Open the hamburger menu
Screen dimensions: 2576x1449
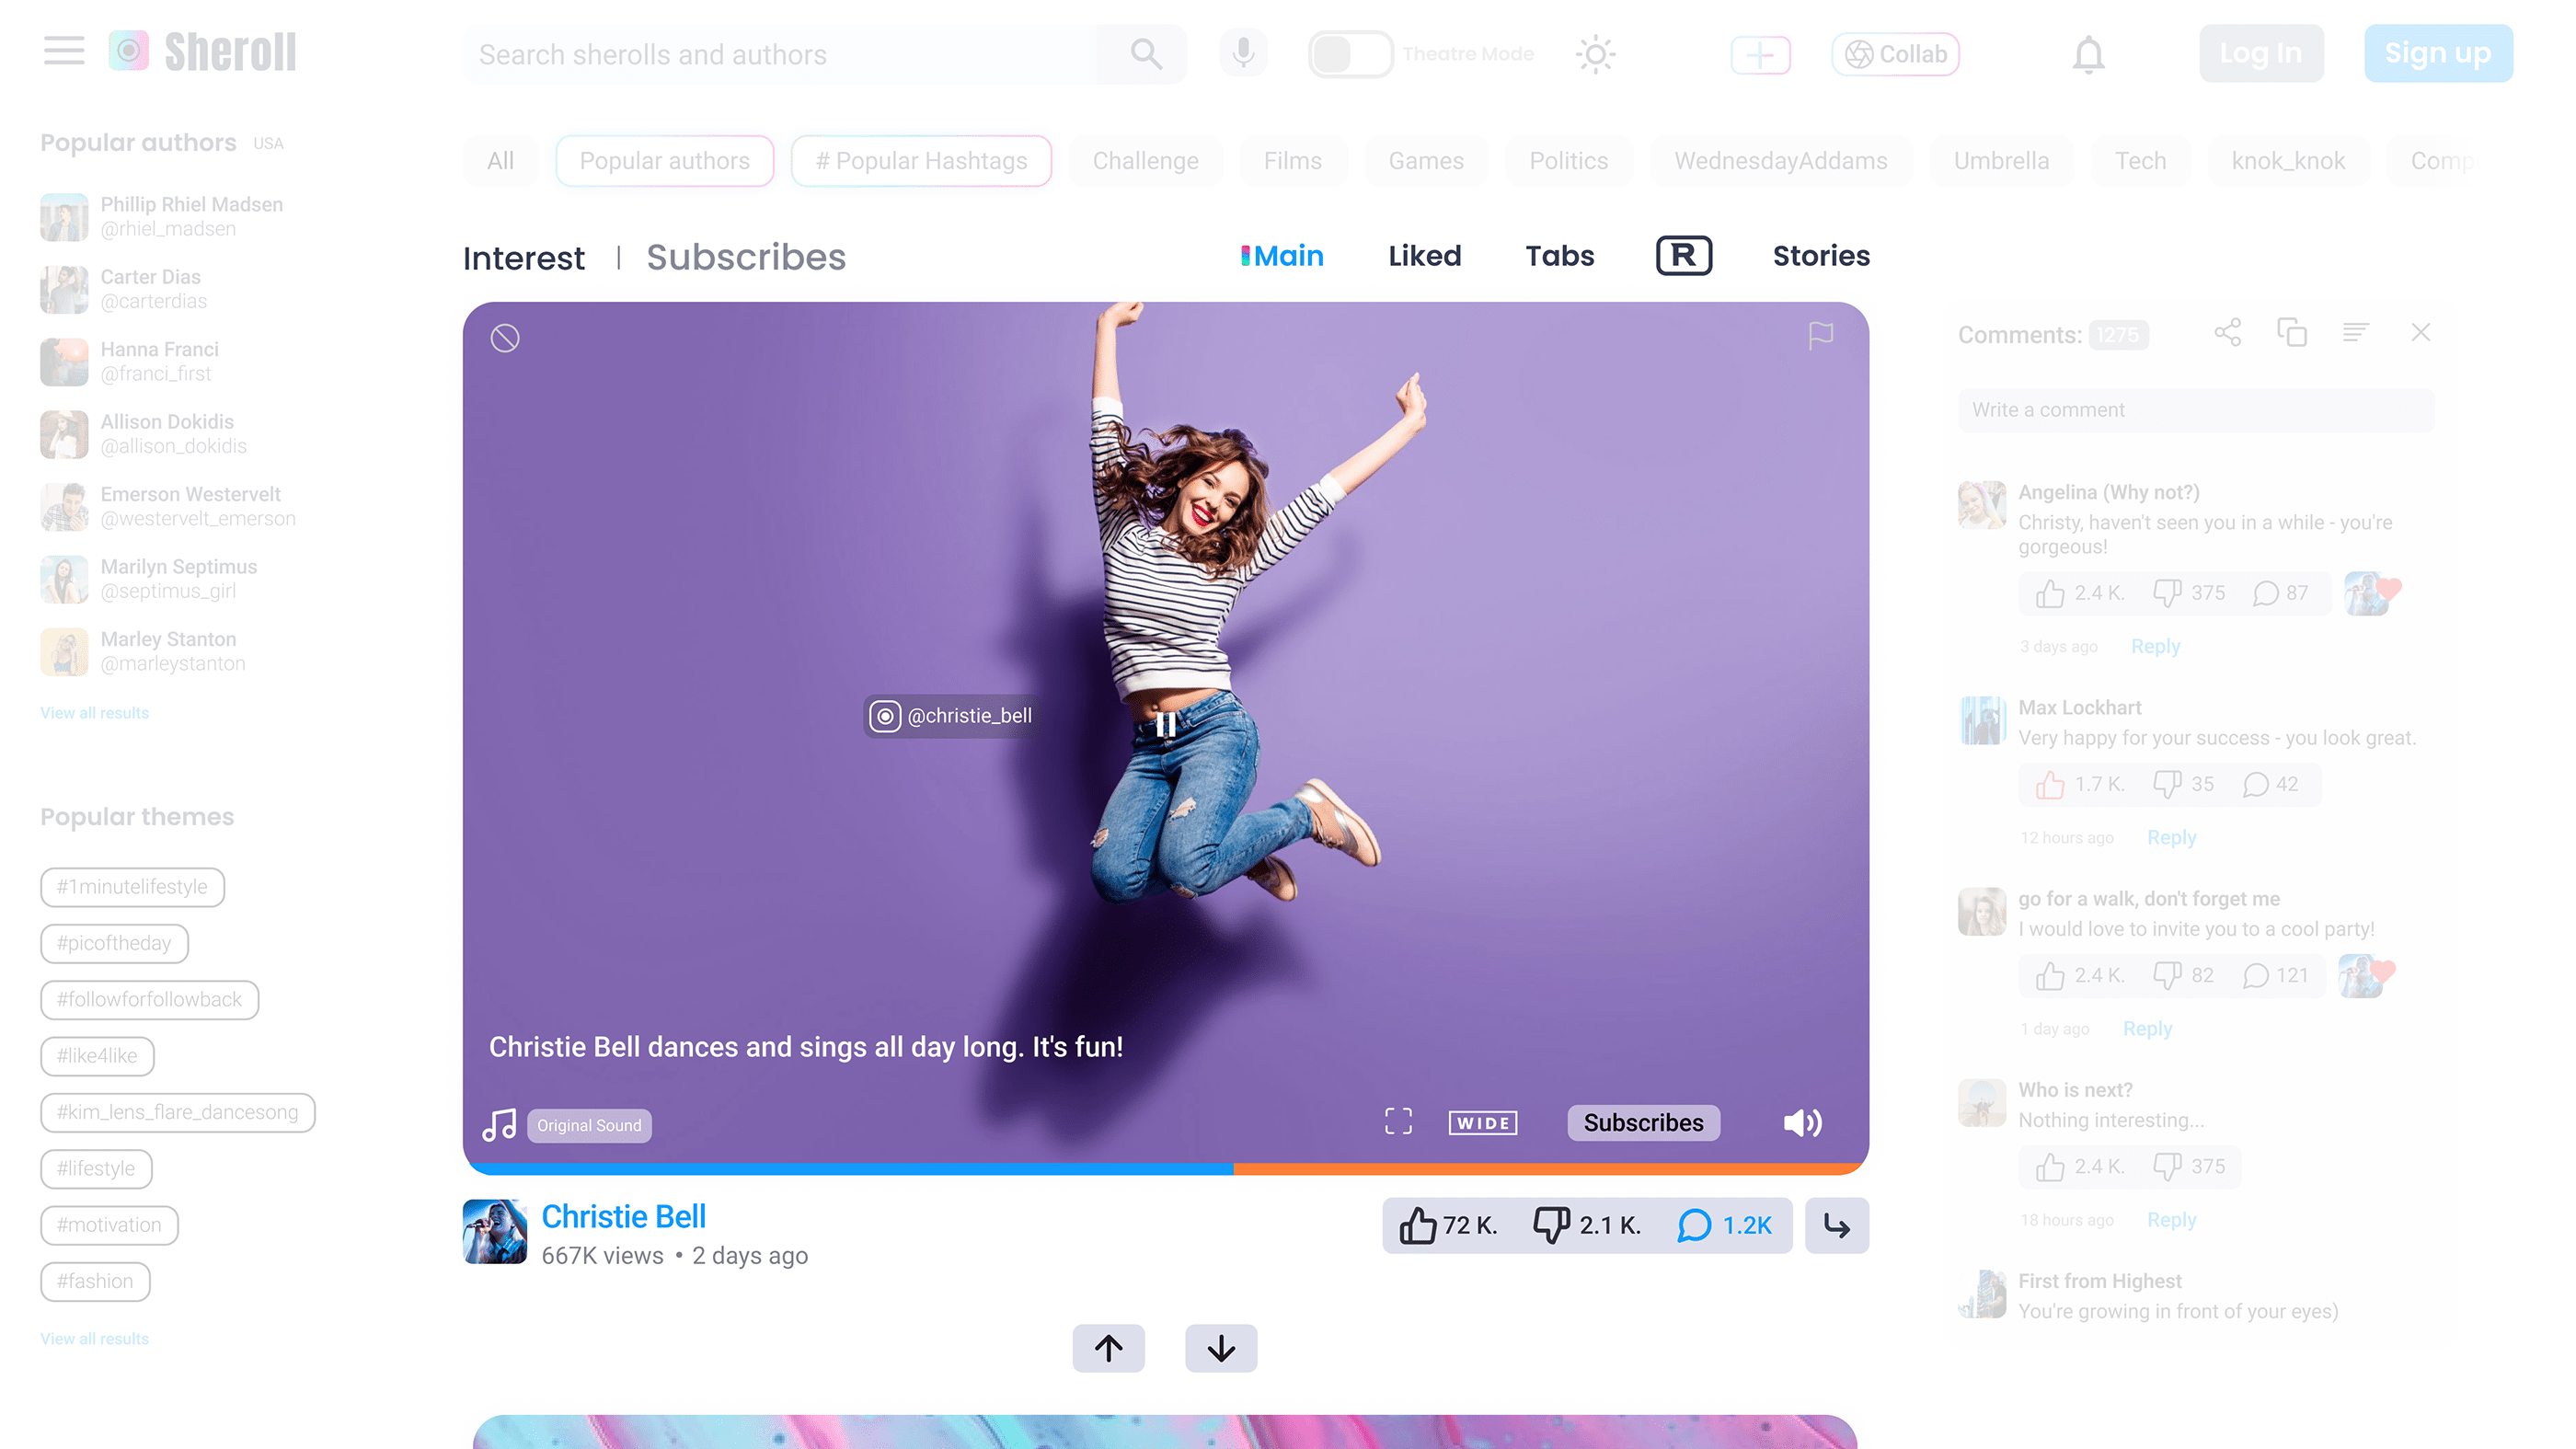tap(64, 51)
